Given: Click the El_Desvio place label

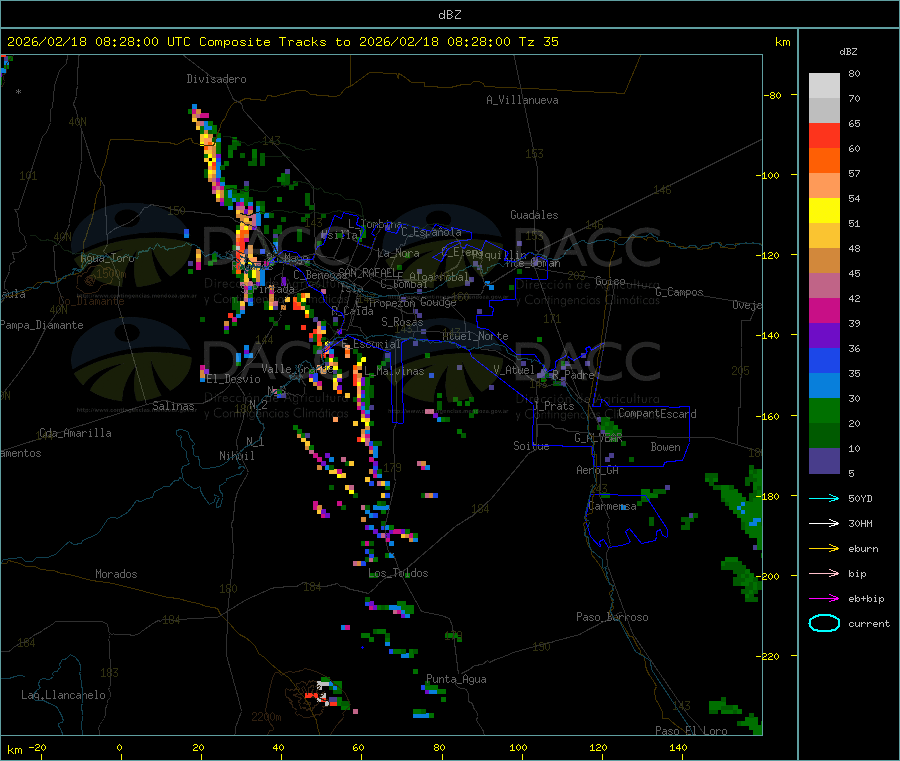Looking at the screenshot, I should (233, 379).
